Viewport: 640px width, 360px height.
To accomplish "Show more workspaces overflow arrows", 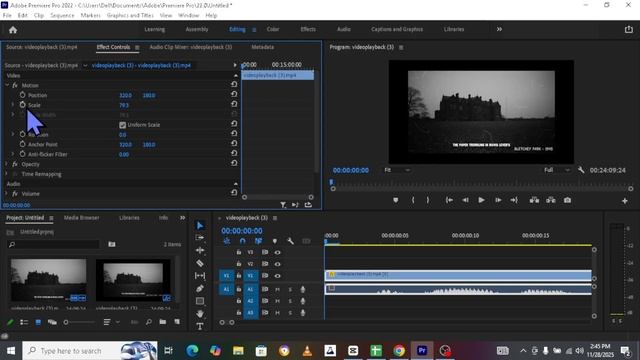I will click(499, 29).
